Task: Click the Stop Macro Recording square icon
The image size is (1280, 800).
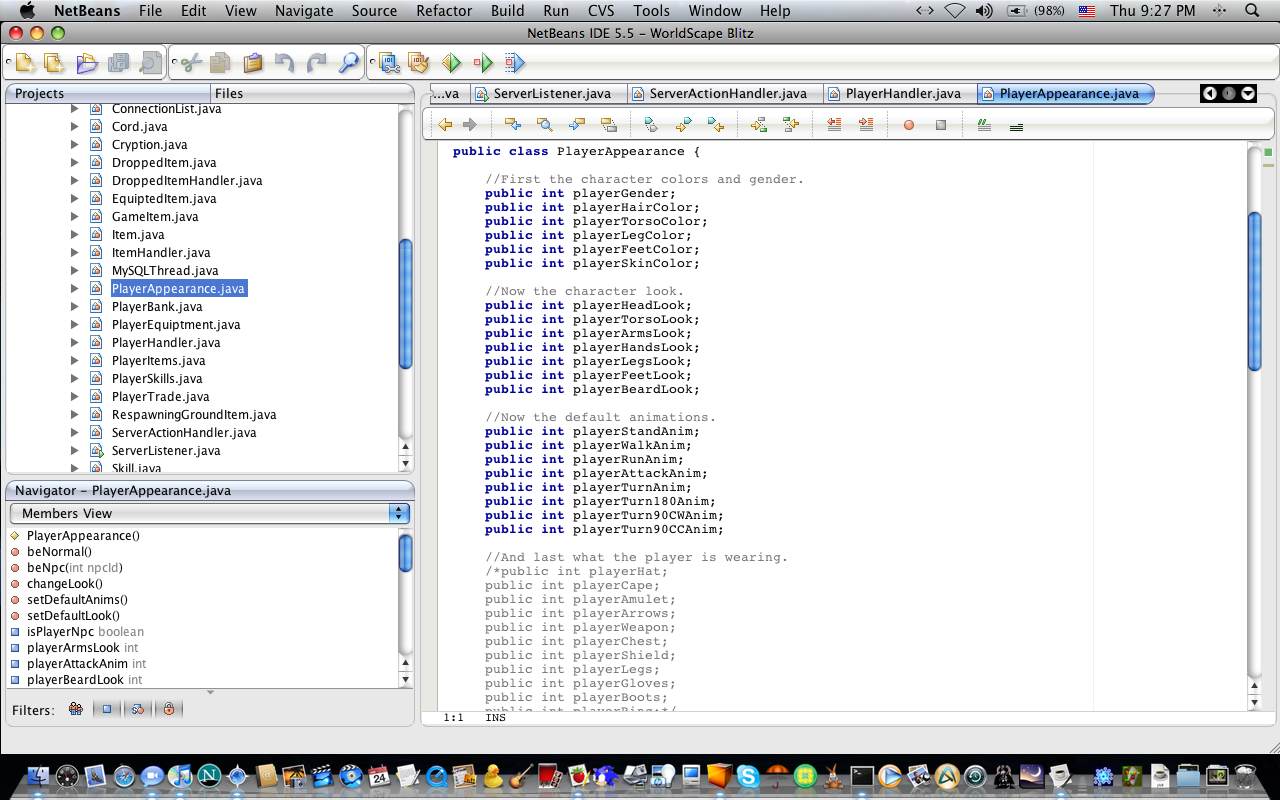Action: coord(941,125)
